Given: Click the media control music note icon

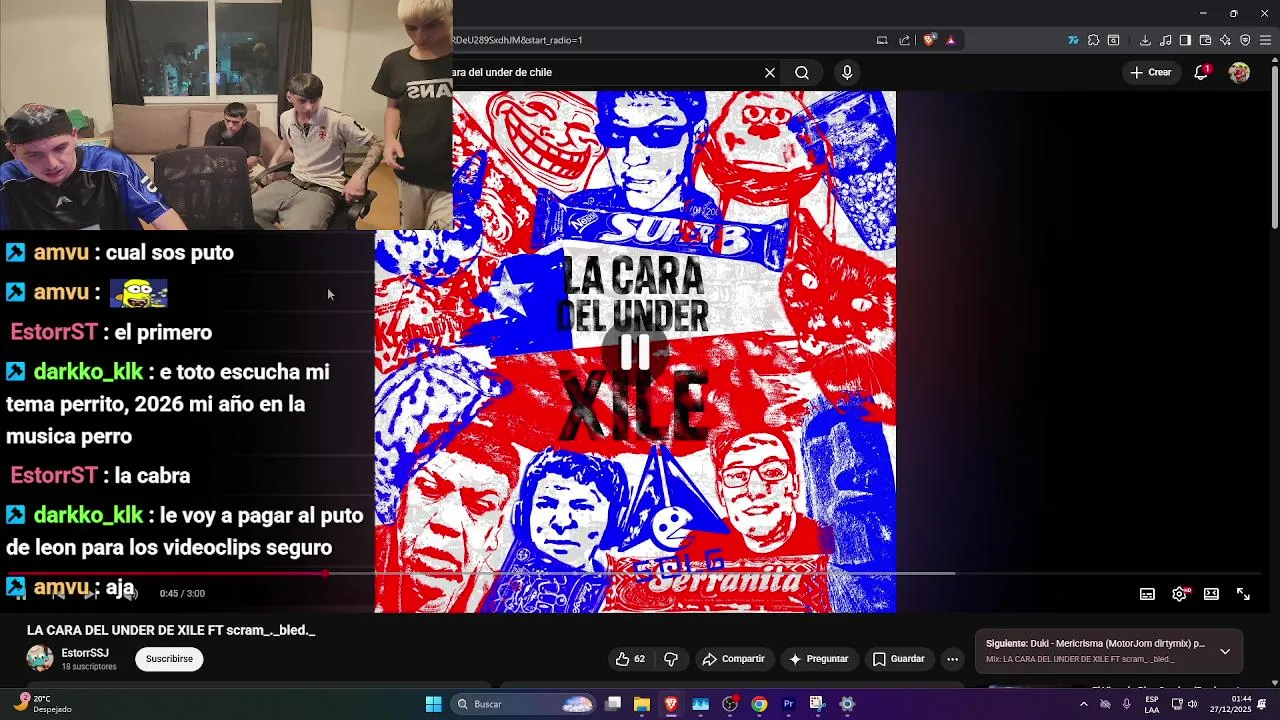Looking at the screenshot, I should (1166, 40).
